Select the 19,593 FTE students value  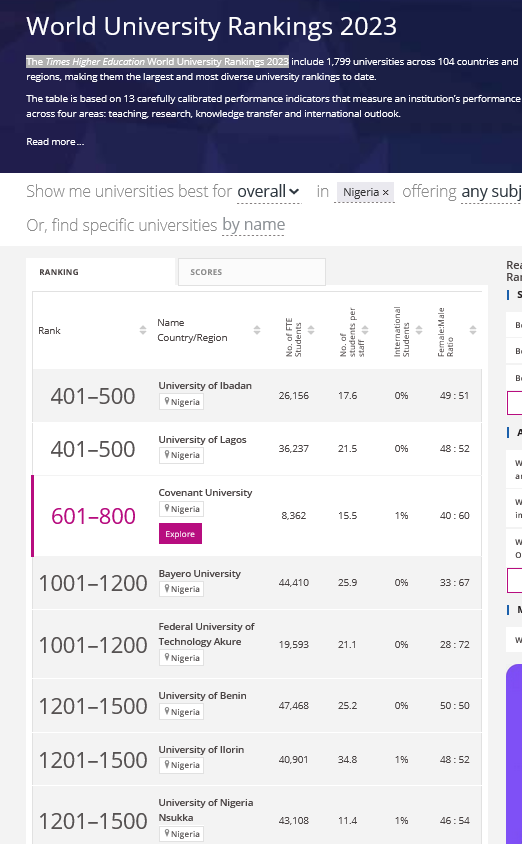coord(294,644)
